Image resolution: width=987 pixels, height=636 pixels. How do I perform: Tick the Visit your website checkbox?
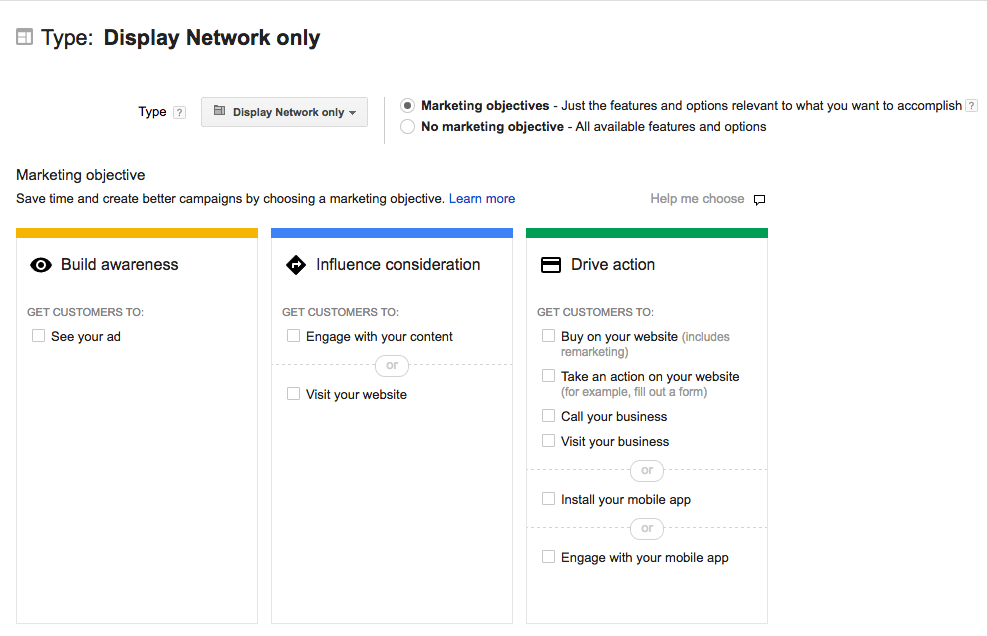(x=293, y=394)
